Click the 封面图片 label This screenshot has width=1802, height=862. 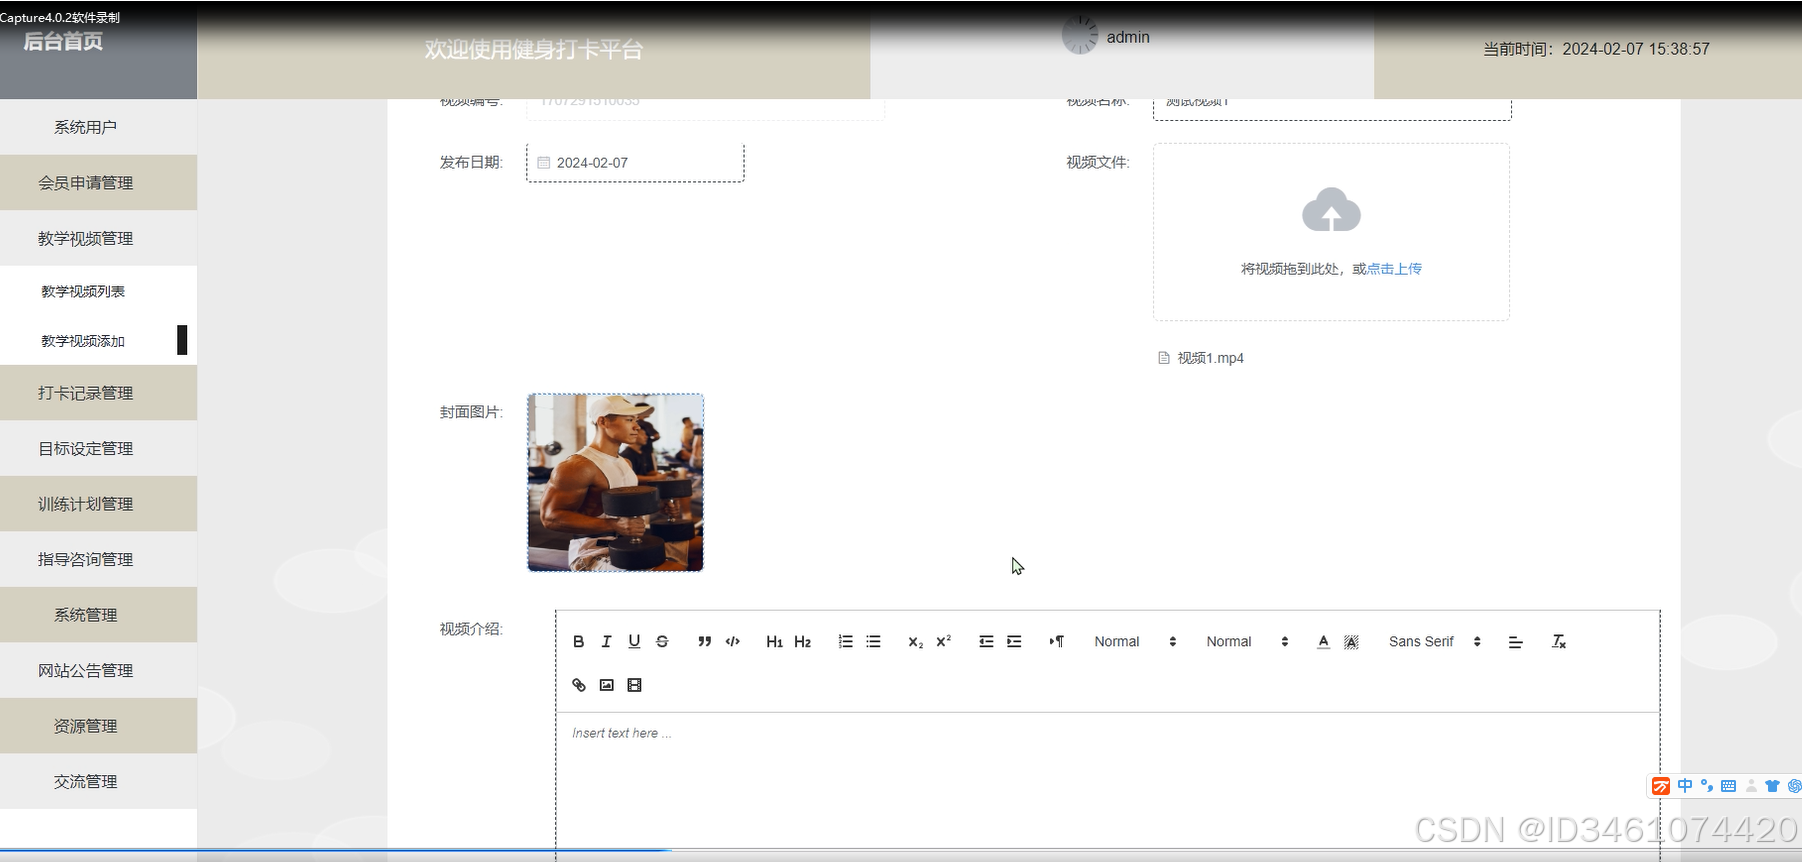(x=471, y=412)
